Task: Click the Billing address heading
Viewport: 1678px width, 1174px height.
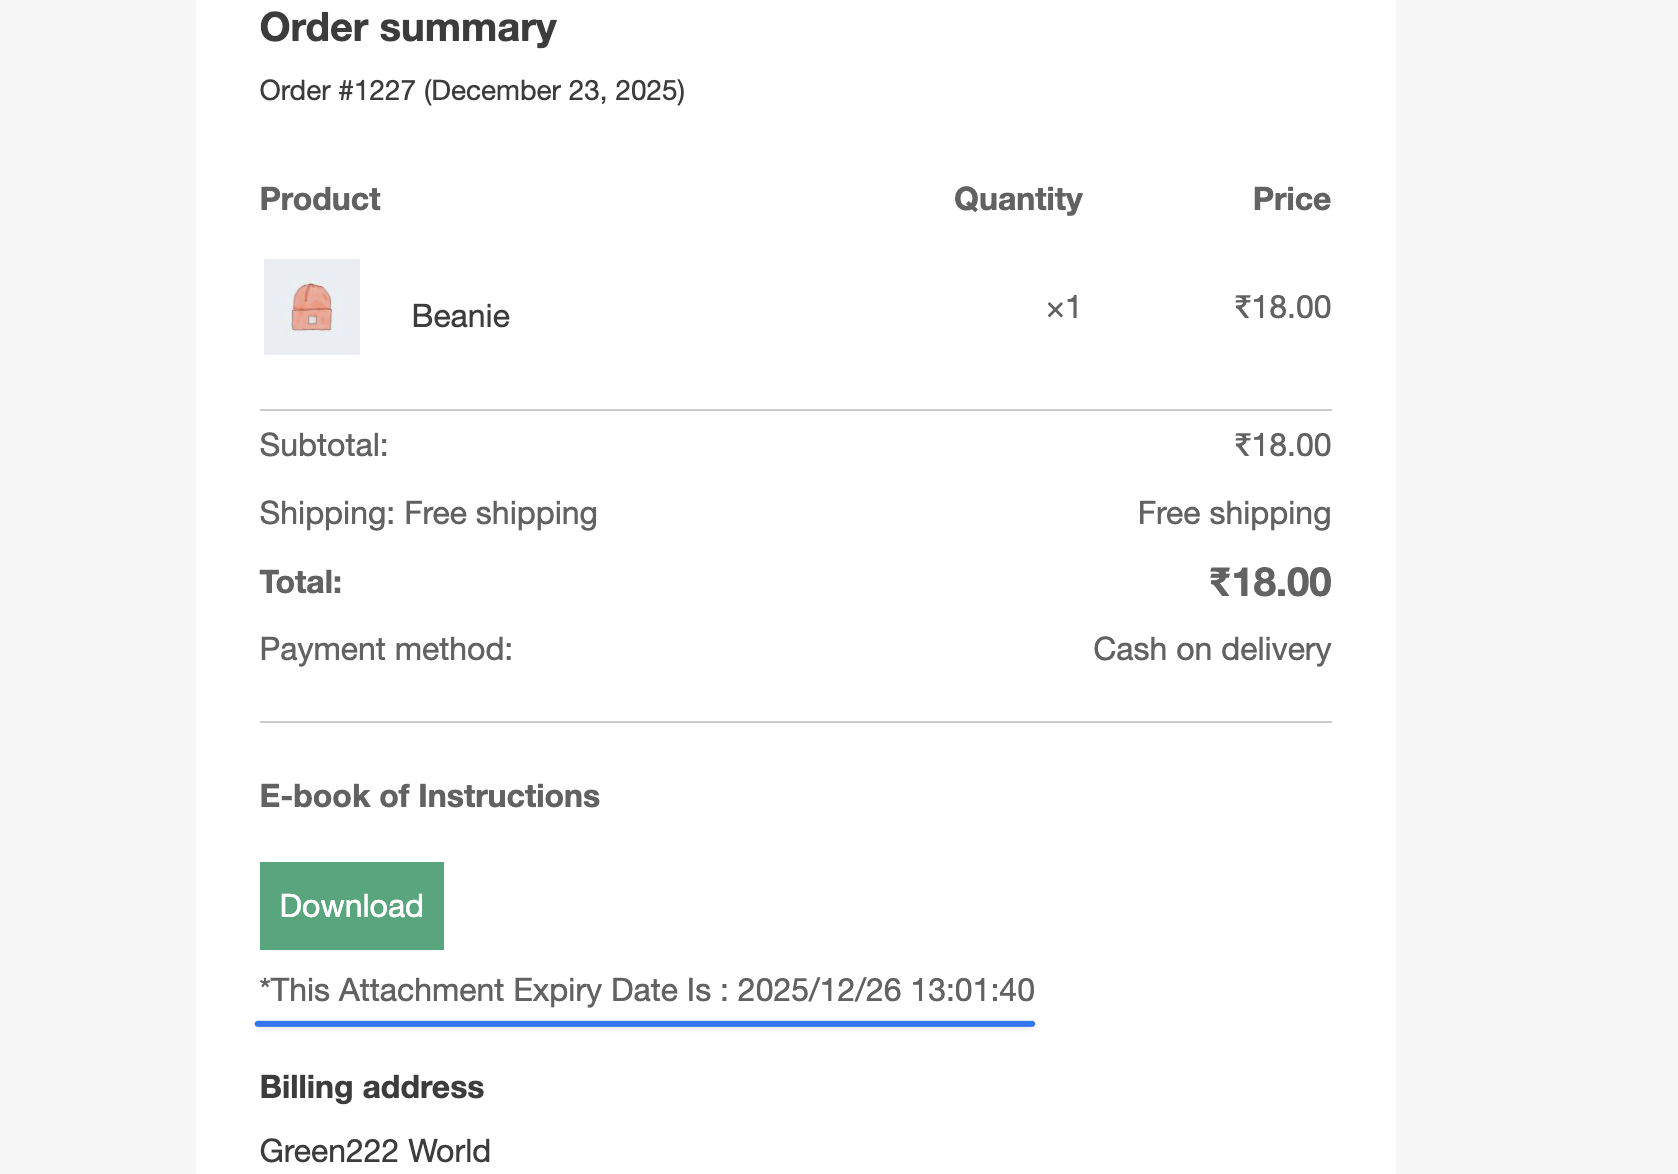Action: (372, 1087)
